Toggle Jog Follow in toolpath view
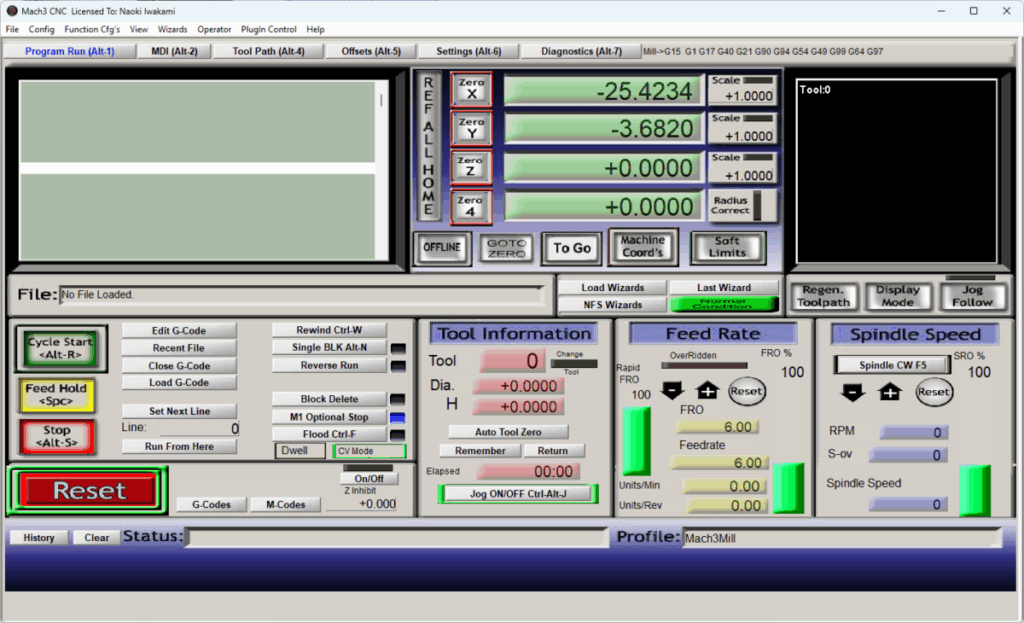 pos(972,296)
